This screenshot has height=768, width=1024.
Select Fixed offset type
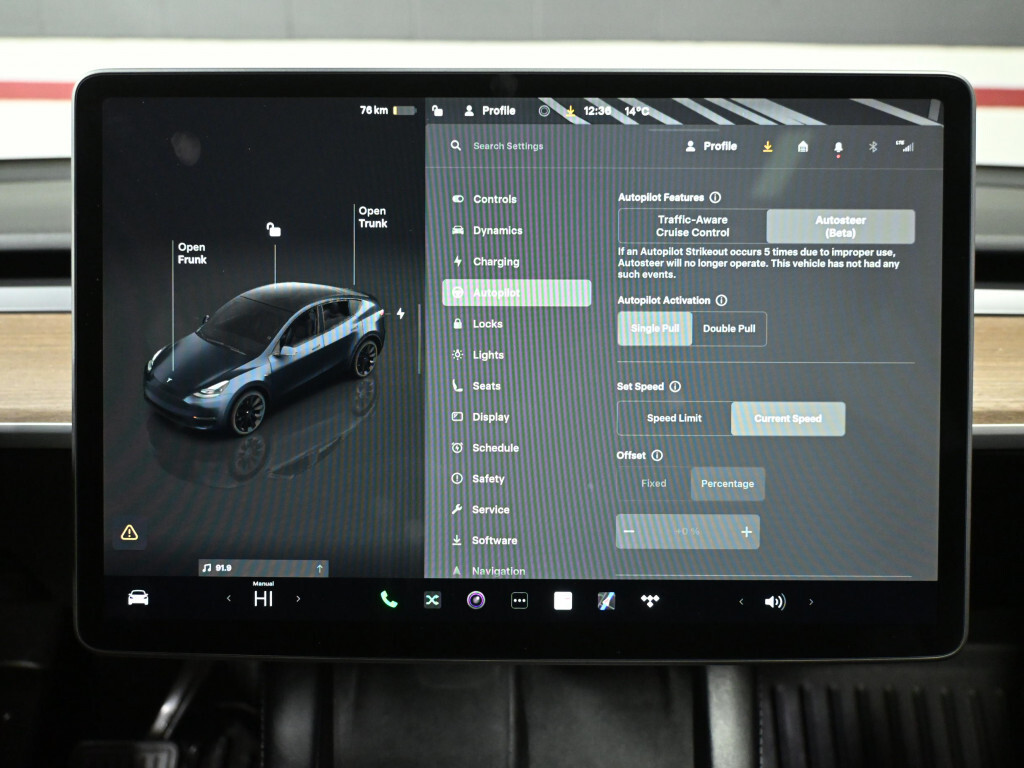654,483
